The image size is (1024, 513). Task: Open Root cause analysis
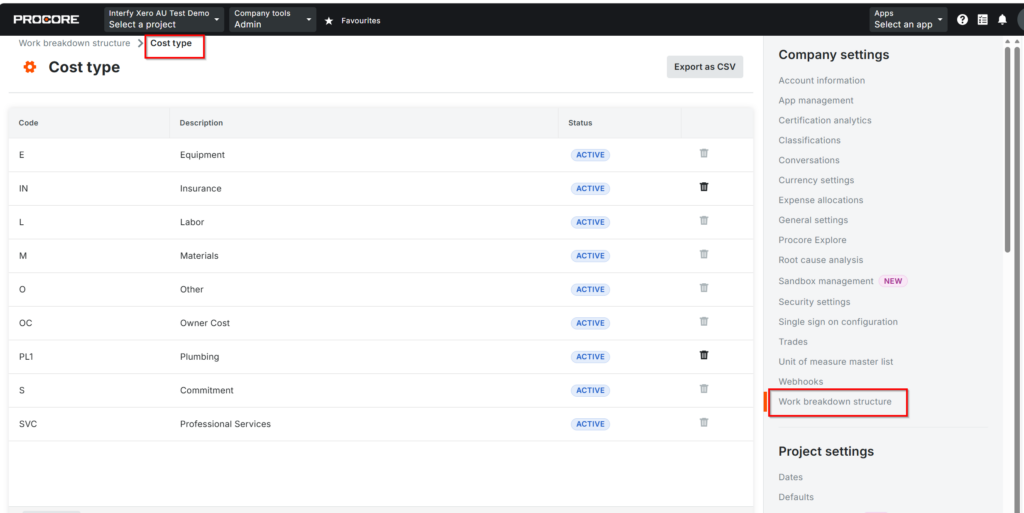[x=820, y=260]
